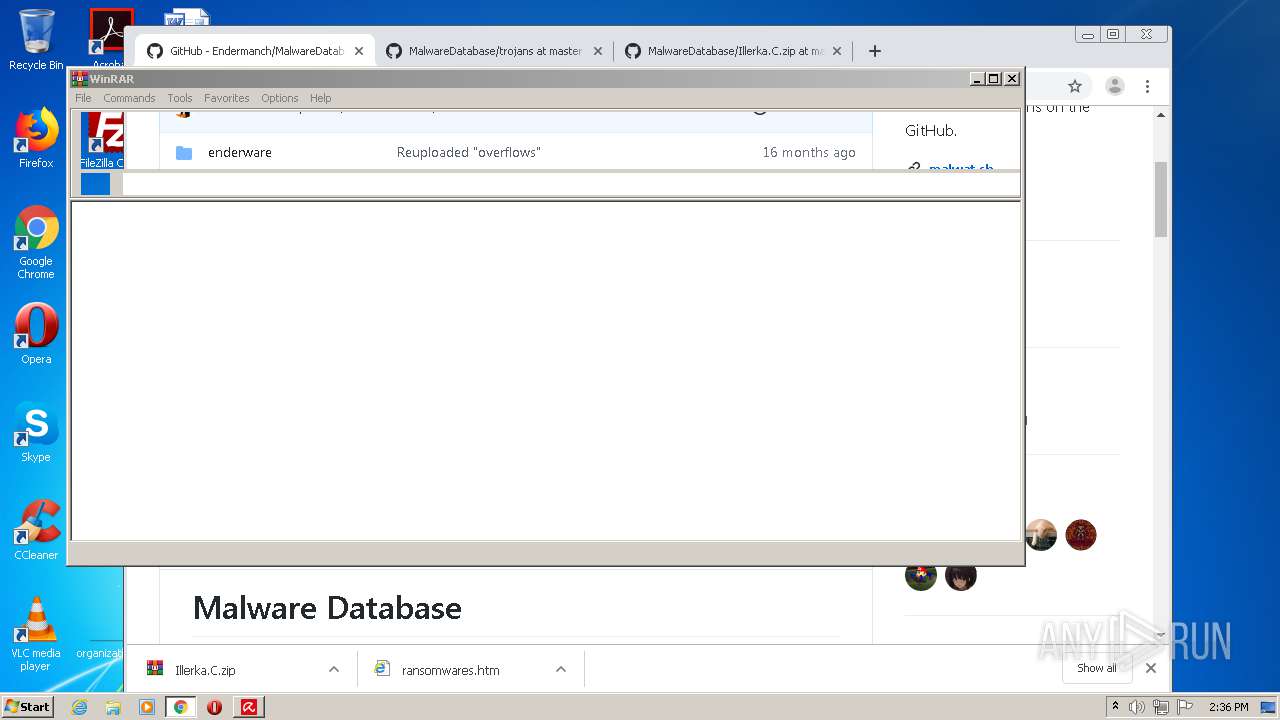The height and width of the screenshot is (720, 1280).
Task: Open WinRAR Tools menu
Action: tap(180, 98)
